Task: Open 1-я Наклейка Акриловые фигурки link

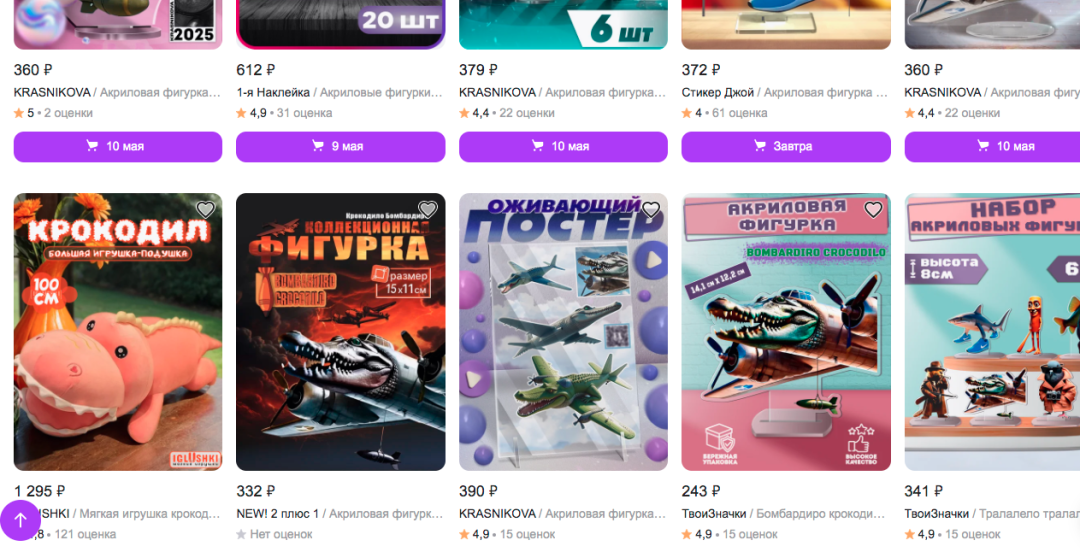Action: pyautogui.click(x=340, y=92)
